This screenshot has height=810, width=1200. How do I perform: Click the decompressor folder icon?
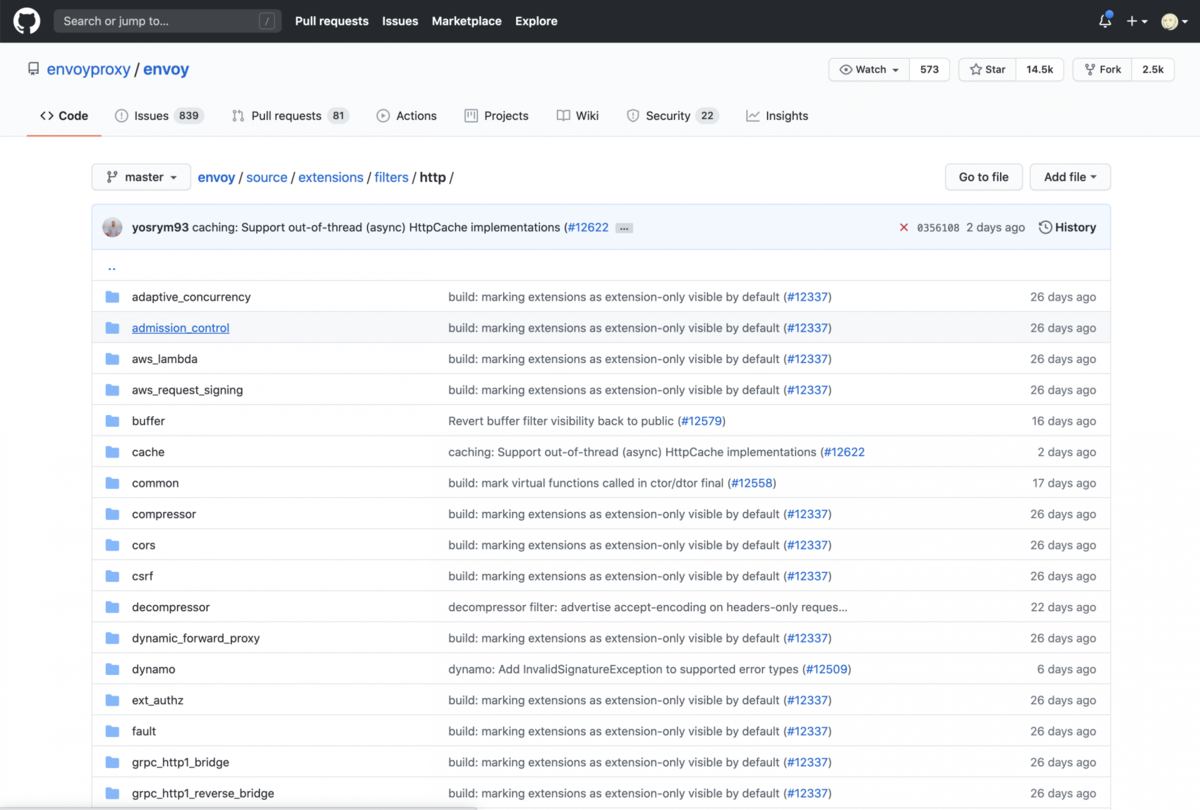point(112,607)
